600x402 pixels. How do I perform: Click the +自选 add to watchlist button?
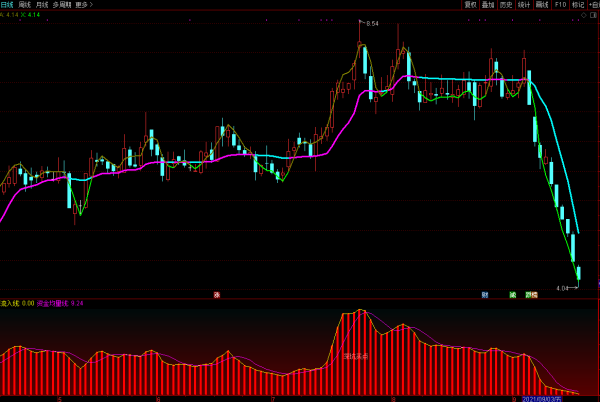594,4
